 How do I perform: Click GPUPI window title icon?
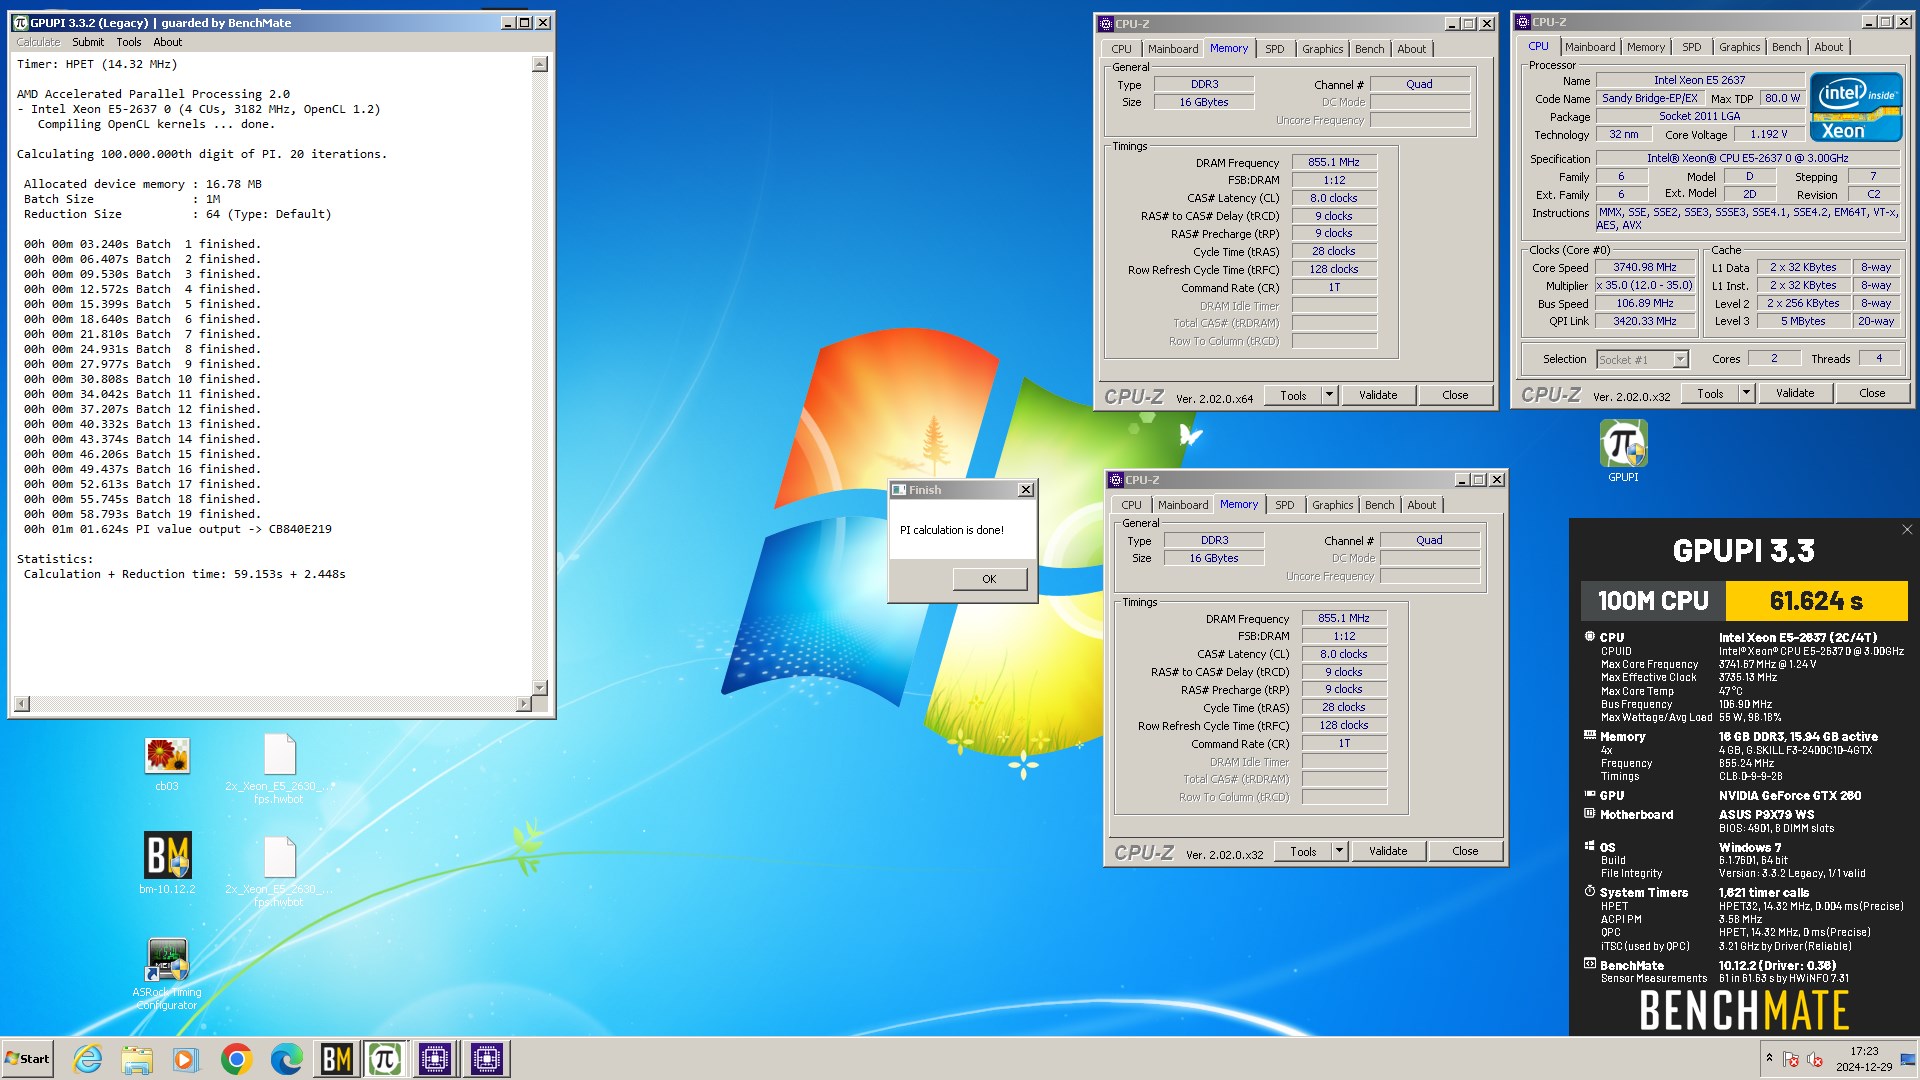20,22
